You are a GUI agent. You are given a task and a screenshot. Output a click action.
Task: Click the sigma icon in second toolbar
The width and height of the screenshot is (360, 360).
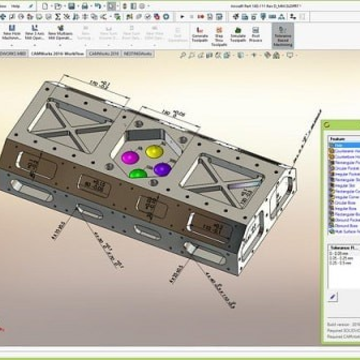tap(57, 16)
